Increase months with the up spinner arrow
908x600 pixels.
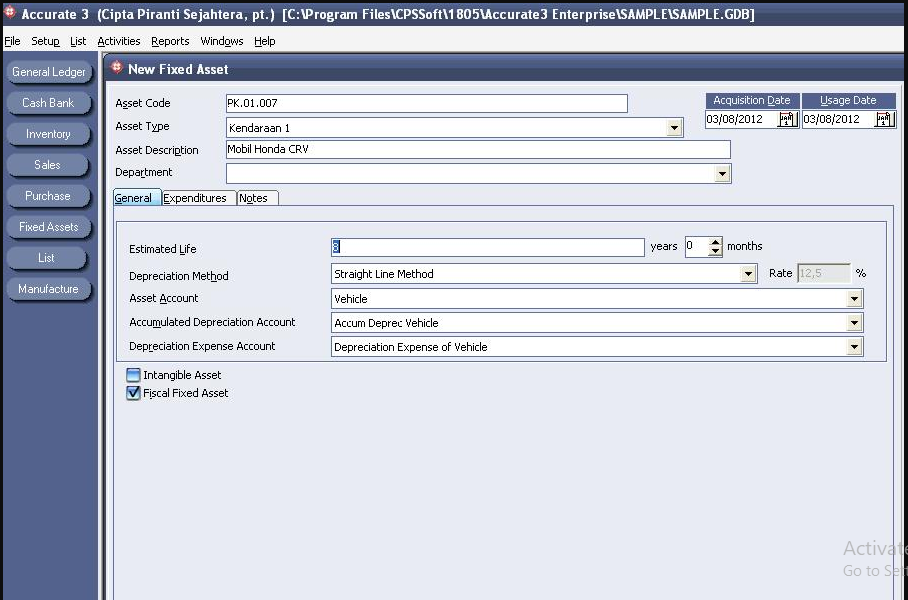tap(715, 242)
